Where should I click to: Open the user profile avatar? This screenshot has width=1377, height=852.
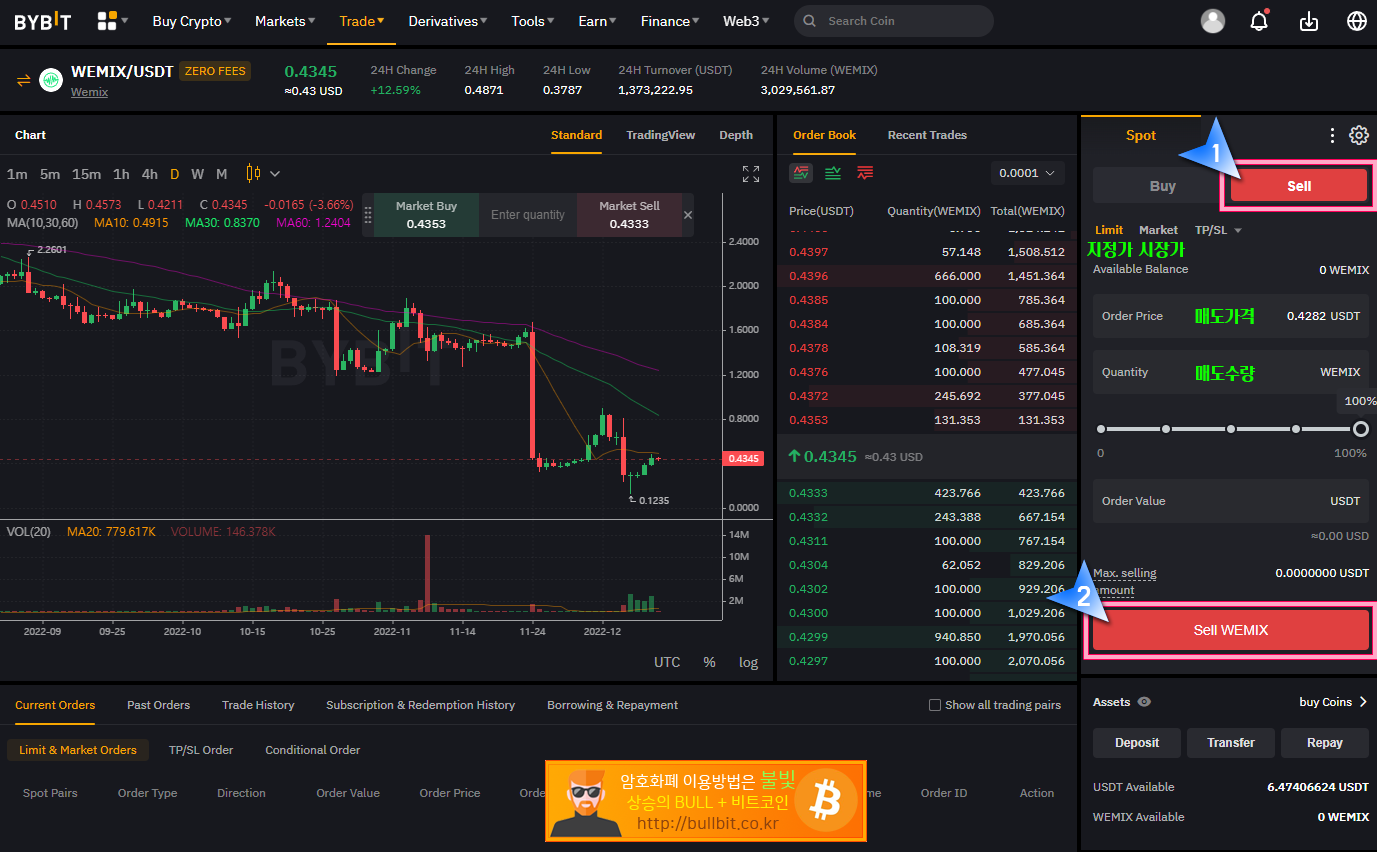[x=1212, y=21]
